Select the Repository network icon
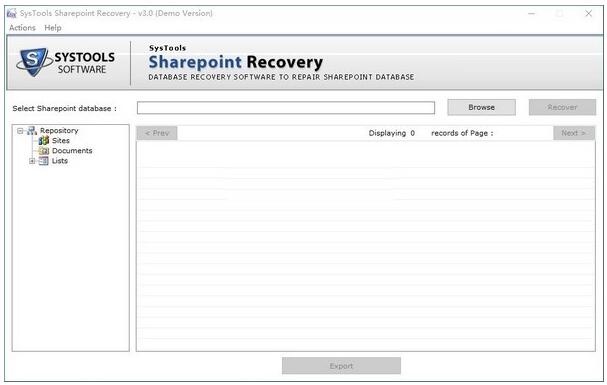 click(32, 131)
